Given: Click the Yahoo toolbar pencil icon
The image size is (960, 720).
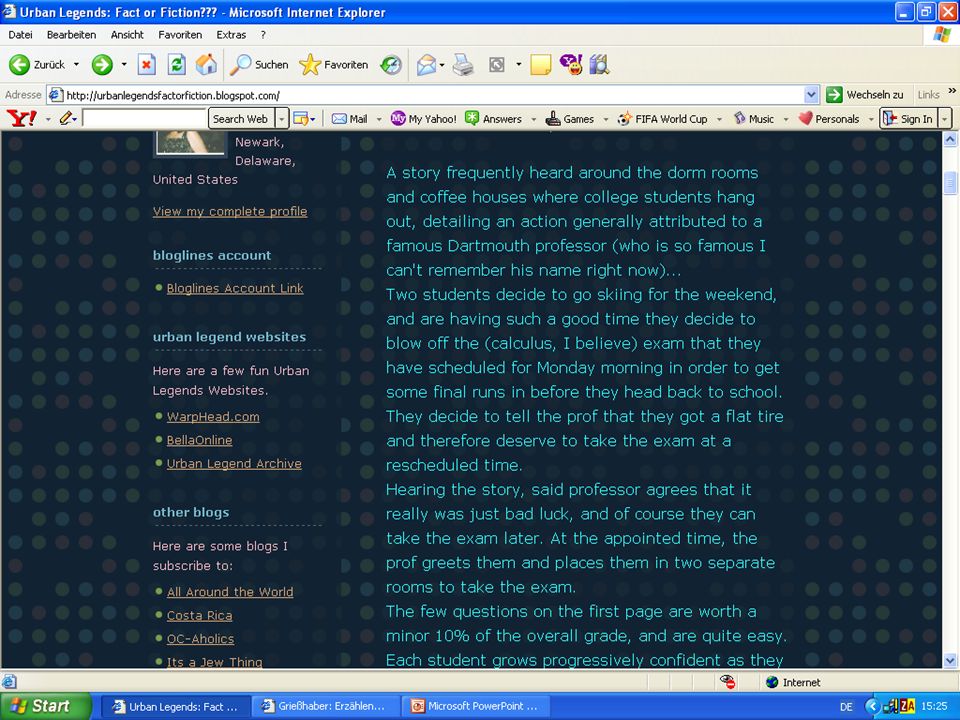Looking at the screenshot, I should click(x=66, y=119).
